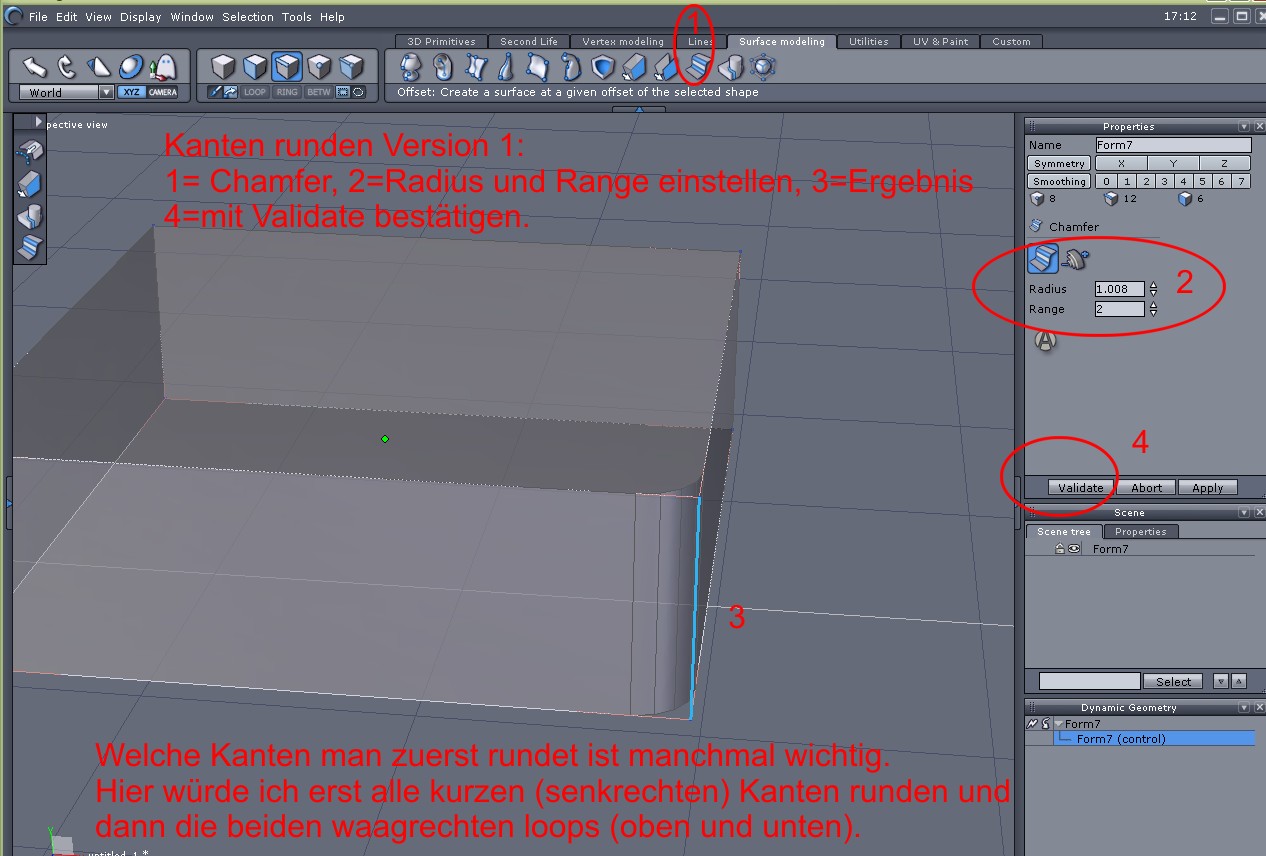
Task: Open the Display menu
Action: 141,17
